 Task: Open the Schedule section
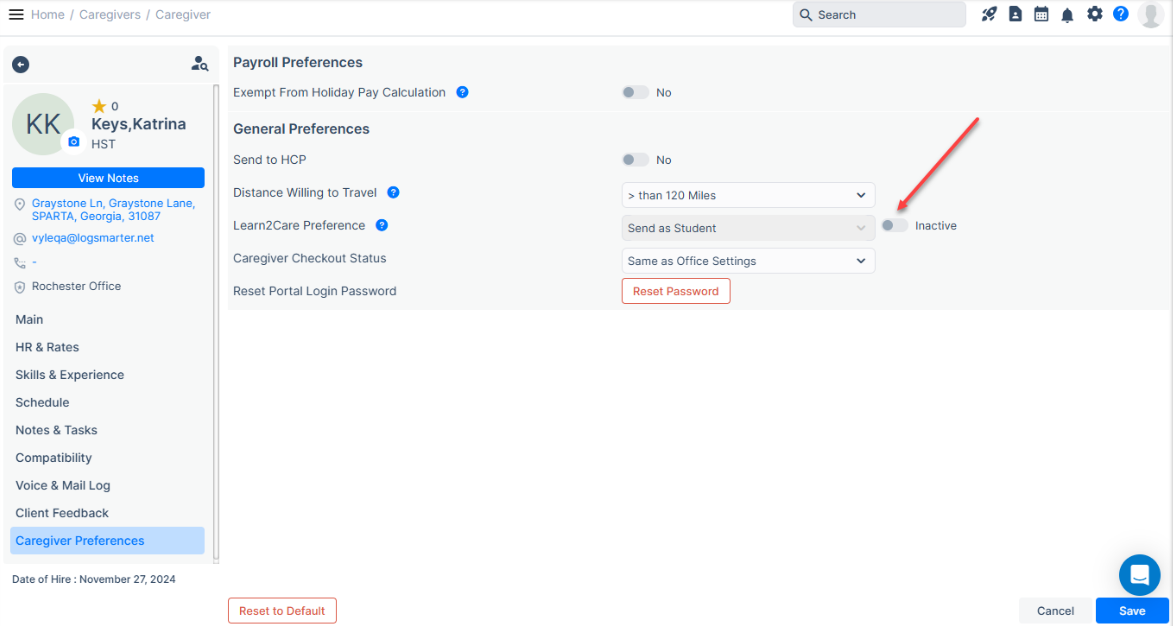(x=42, y=402)
